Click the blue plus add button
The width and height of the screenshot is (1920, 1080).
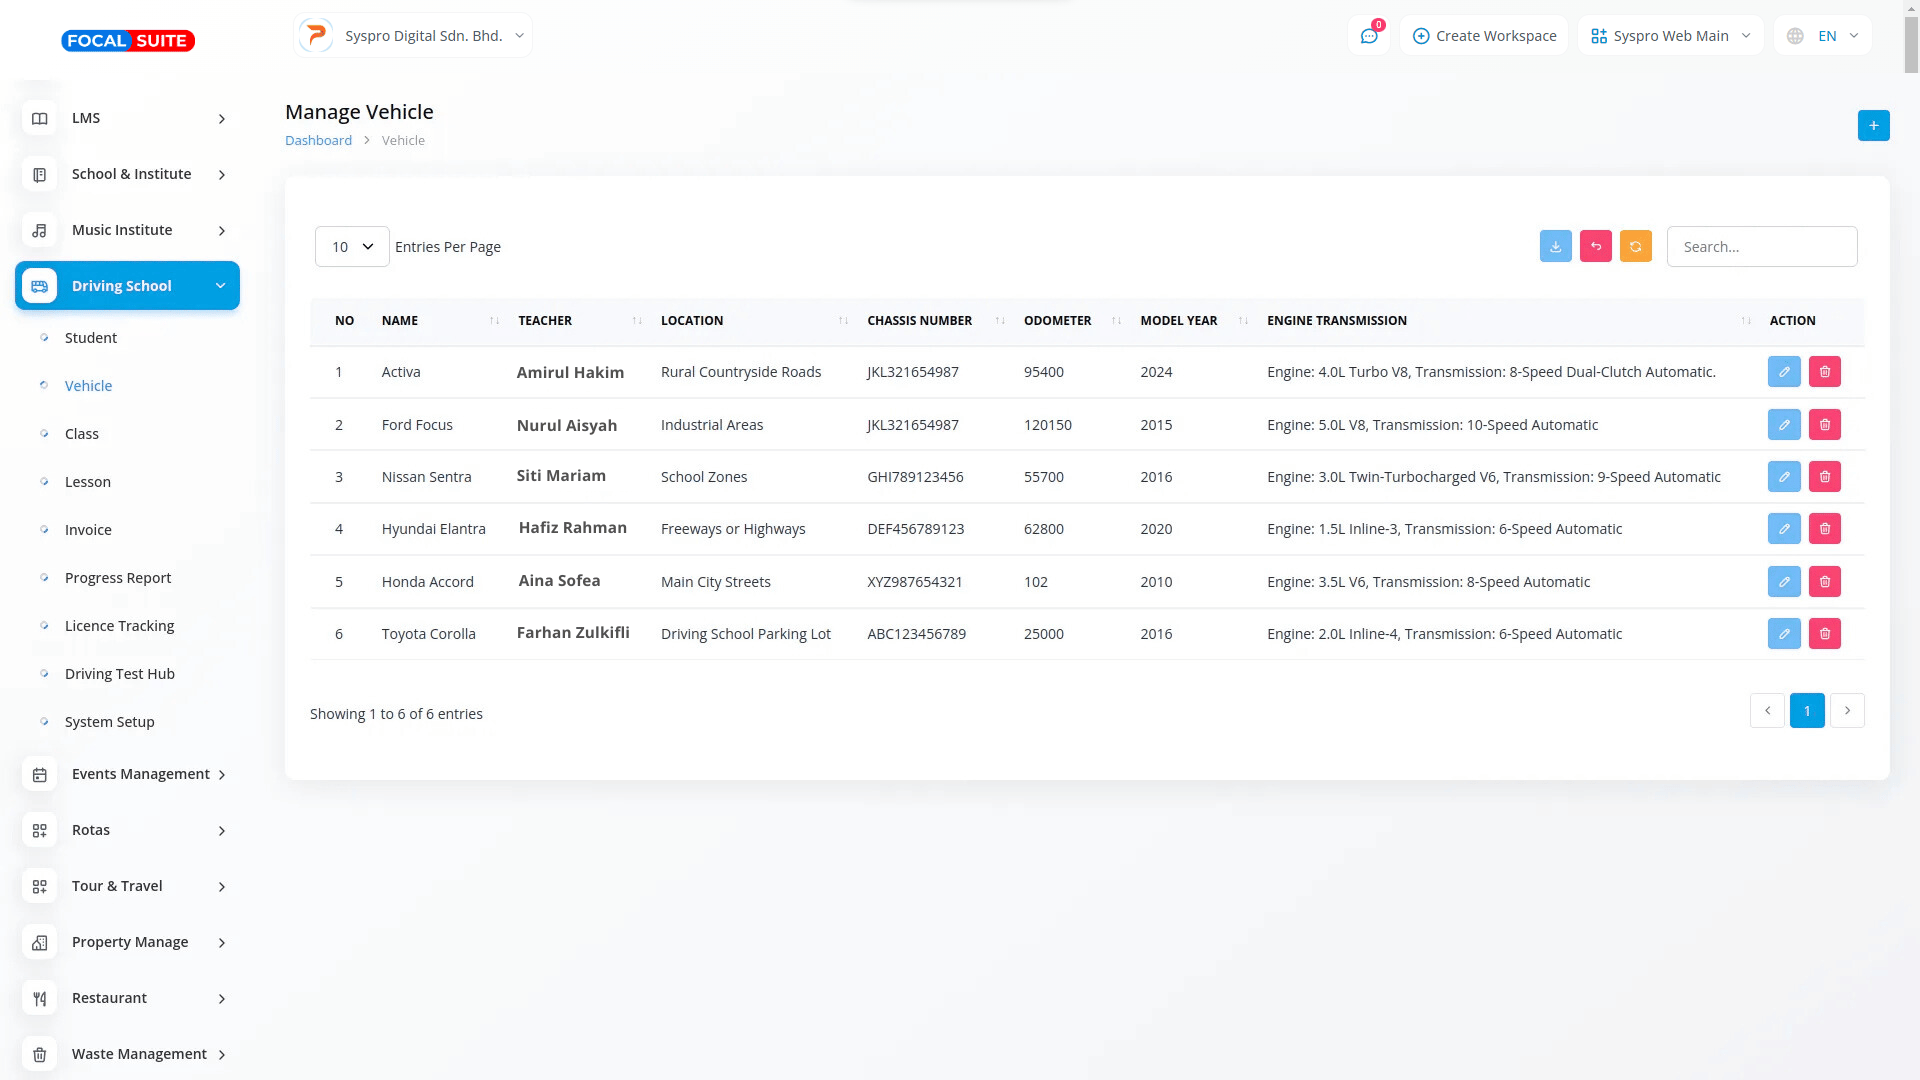click(x=1873, y=126)
